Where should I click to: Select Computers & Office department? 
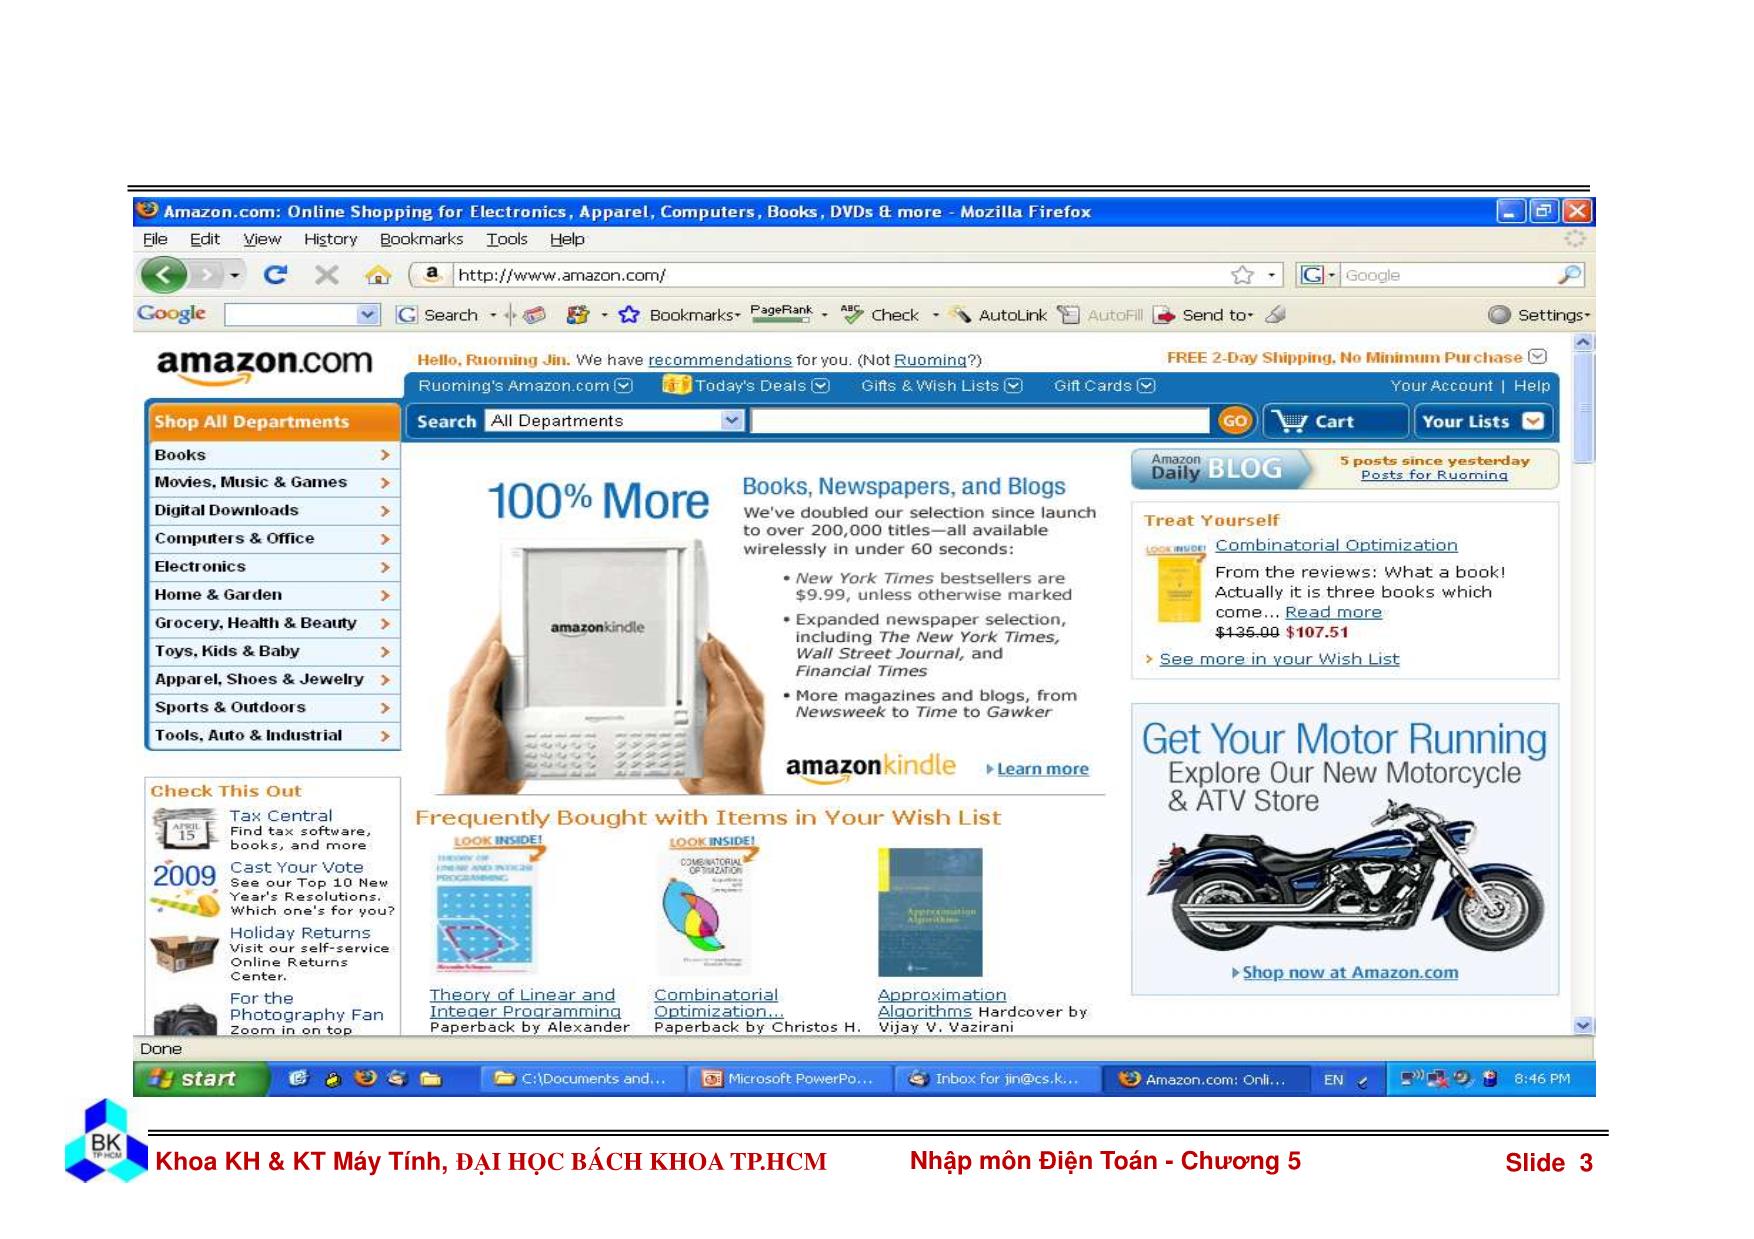[272, 538]
